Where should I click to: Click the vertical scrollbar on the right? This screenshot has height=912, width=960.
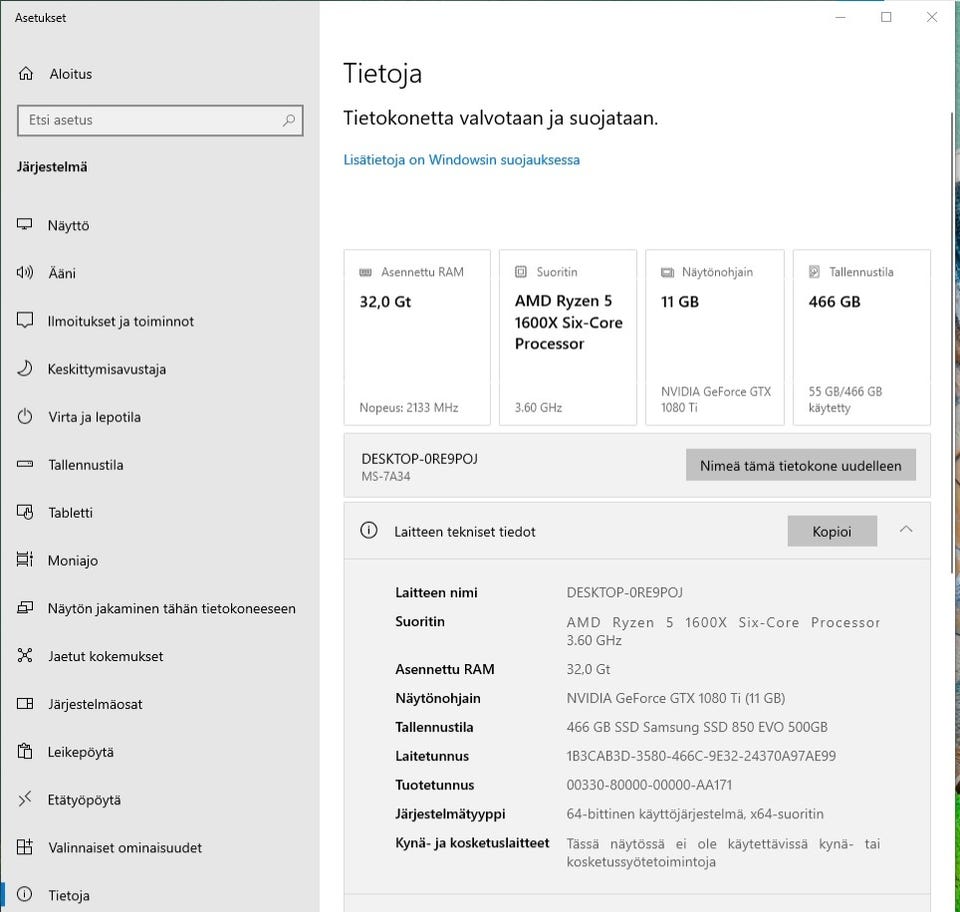click(x=951, y=343)
